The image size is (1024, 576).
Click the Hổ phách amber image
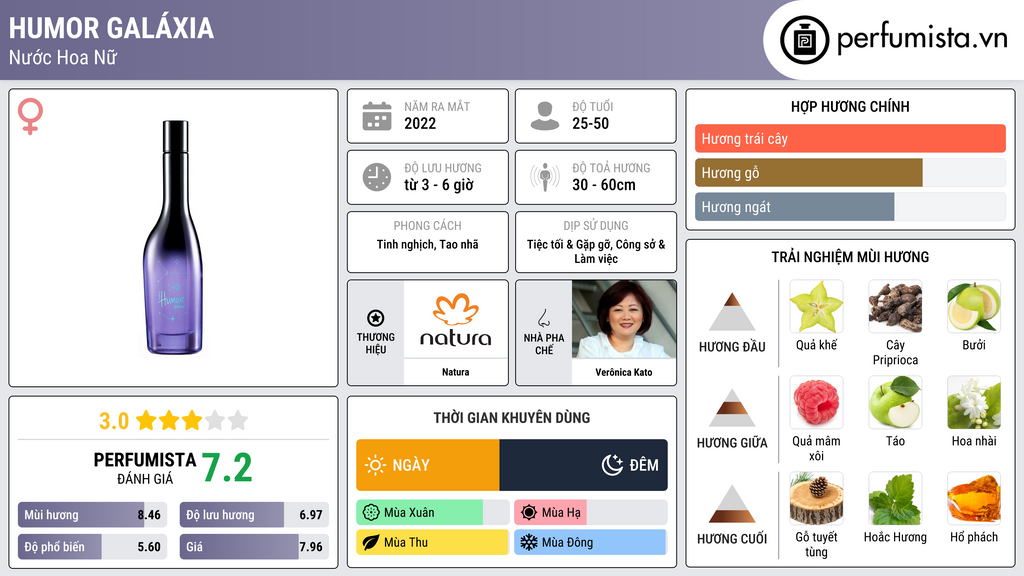click(x=974, y=498)
